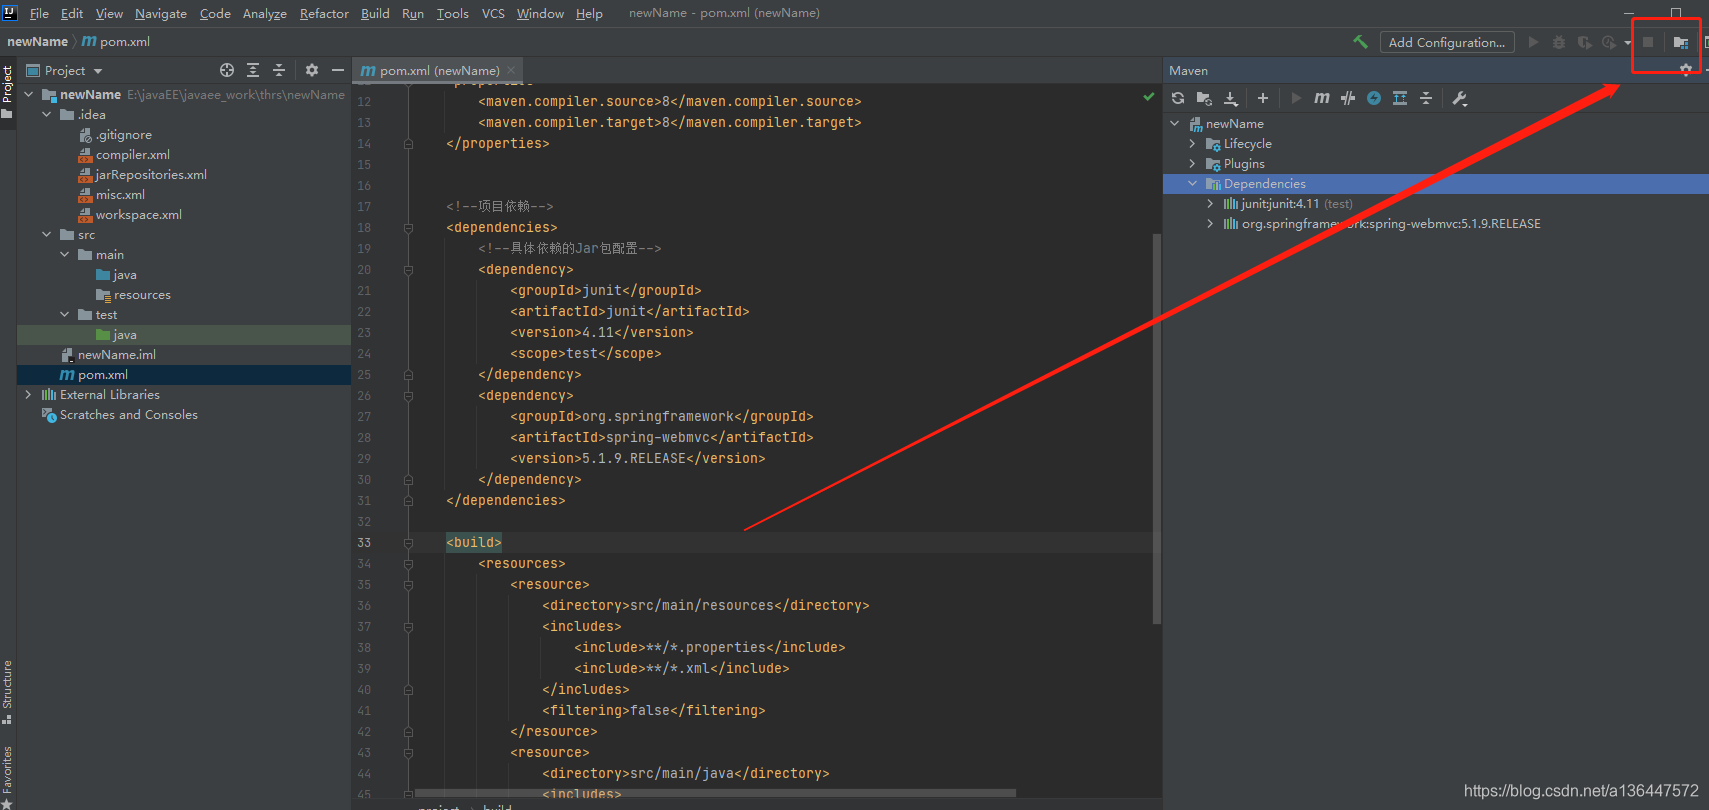Image resolution: width=1709 pixels, height=810 pixels.
Task: Collapse all nodes in the Maven panel
Action: click(1426, 98)
